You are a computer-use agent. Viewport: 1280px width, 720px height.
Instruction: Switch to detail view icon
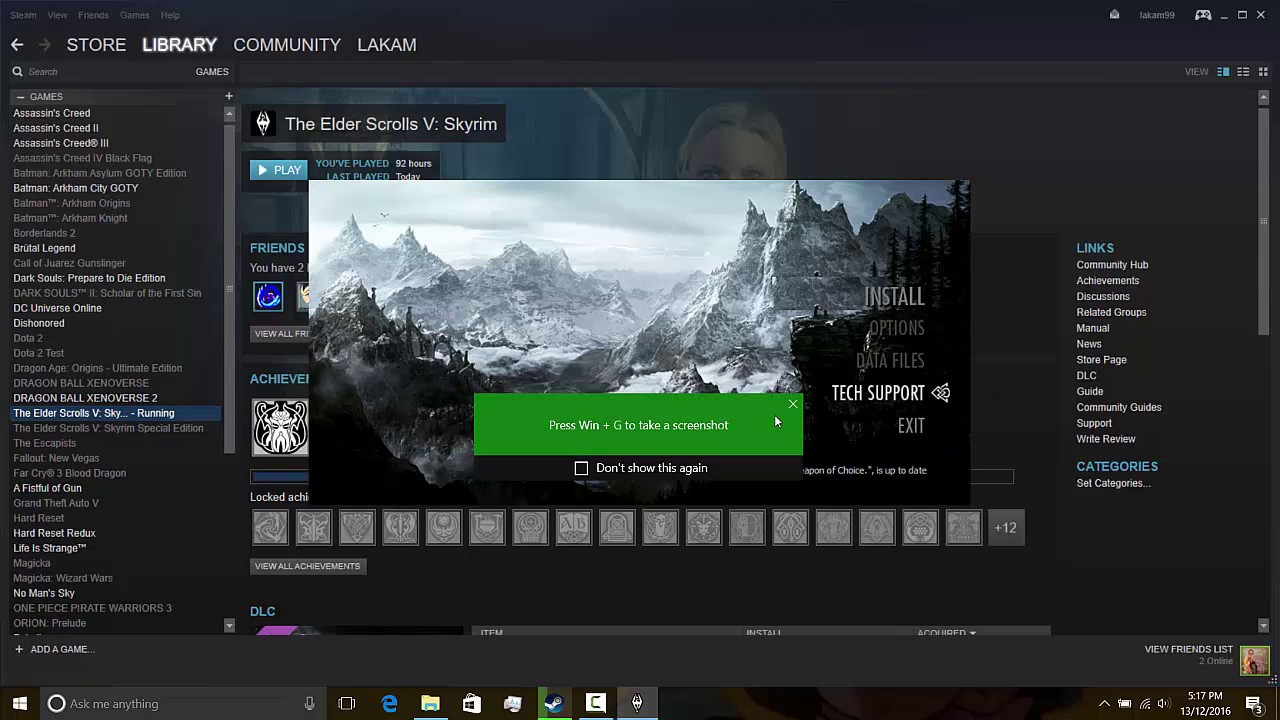1223,72
